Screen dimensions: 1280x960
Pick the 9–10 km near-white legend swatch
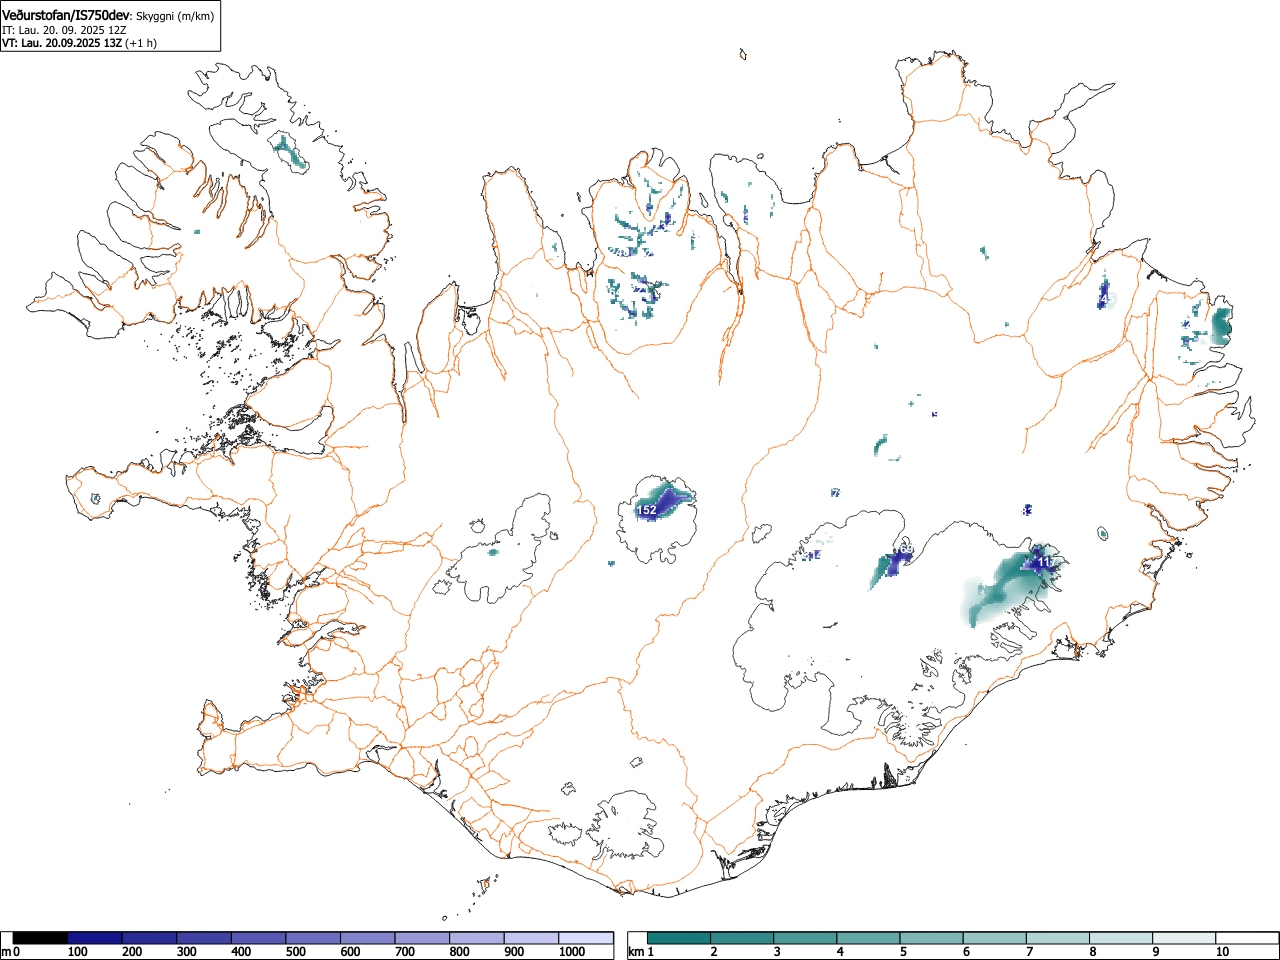[1183, 938]
